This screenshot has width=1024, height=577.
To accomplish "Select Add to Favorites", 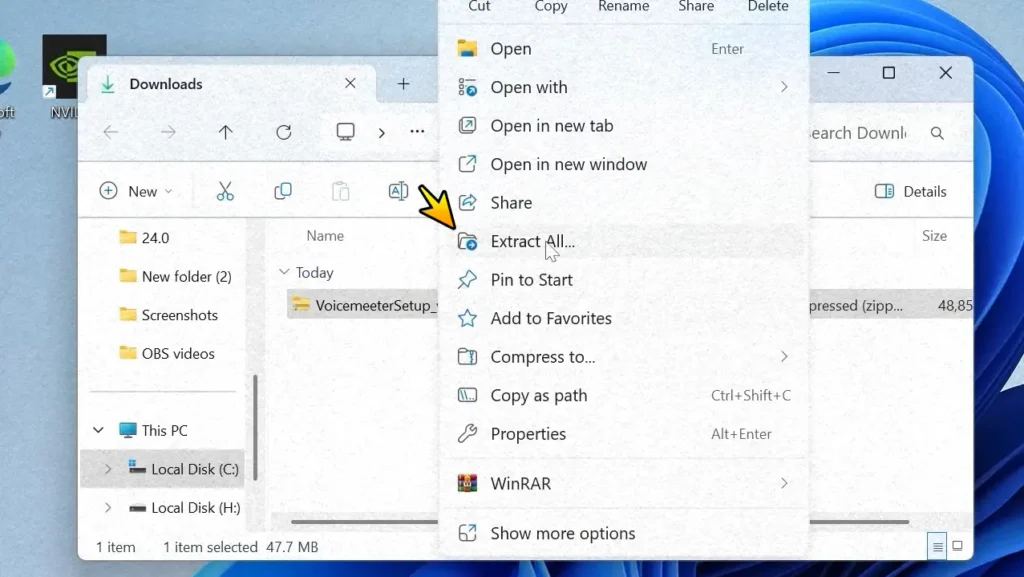I will click(624, 319).
